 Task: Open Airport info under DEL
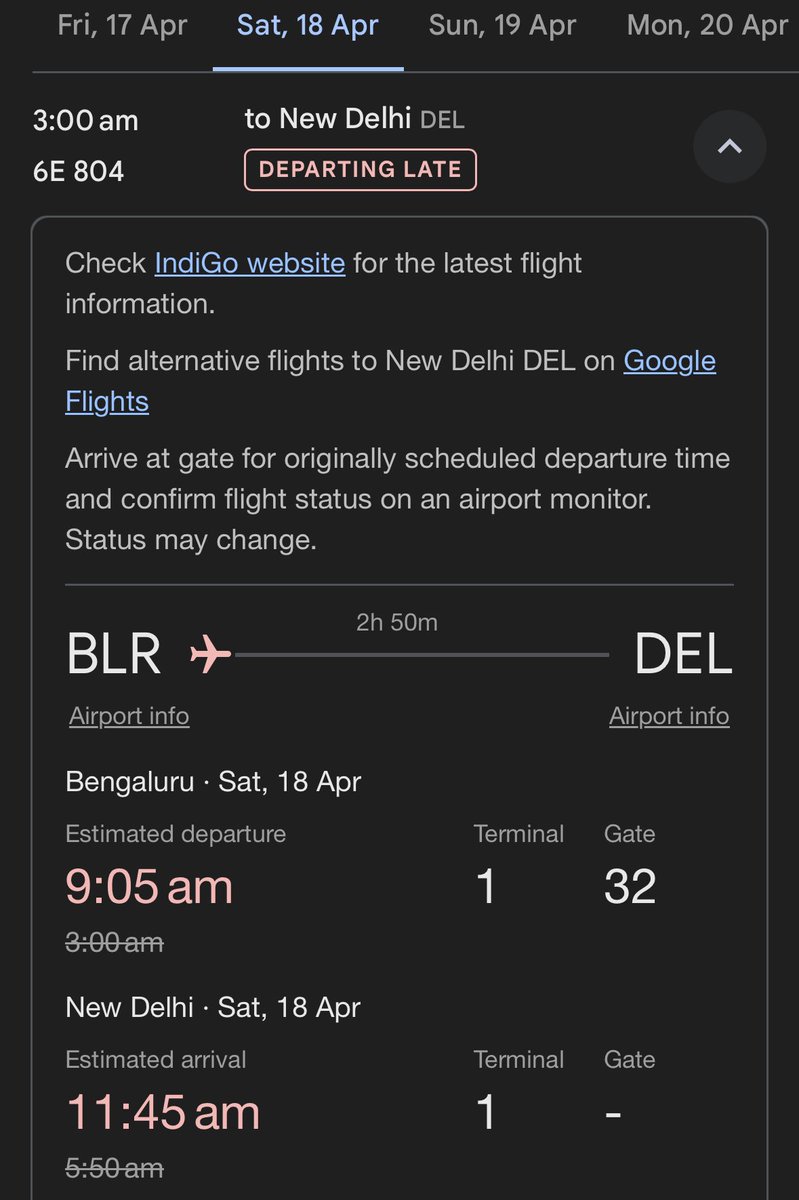click(669, 716)
